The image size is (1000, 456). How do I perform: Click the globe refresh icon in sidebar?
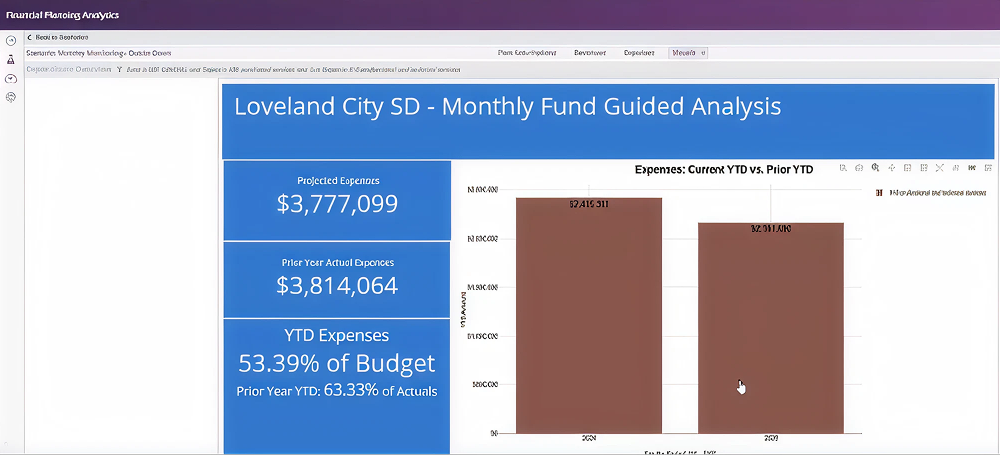coord(11,97)
